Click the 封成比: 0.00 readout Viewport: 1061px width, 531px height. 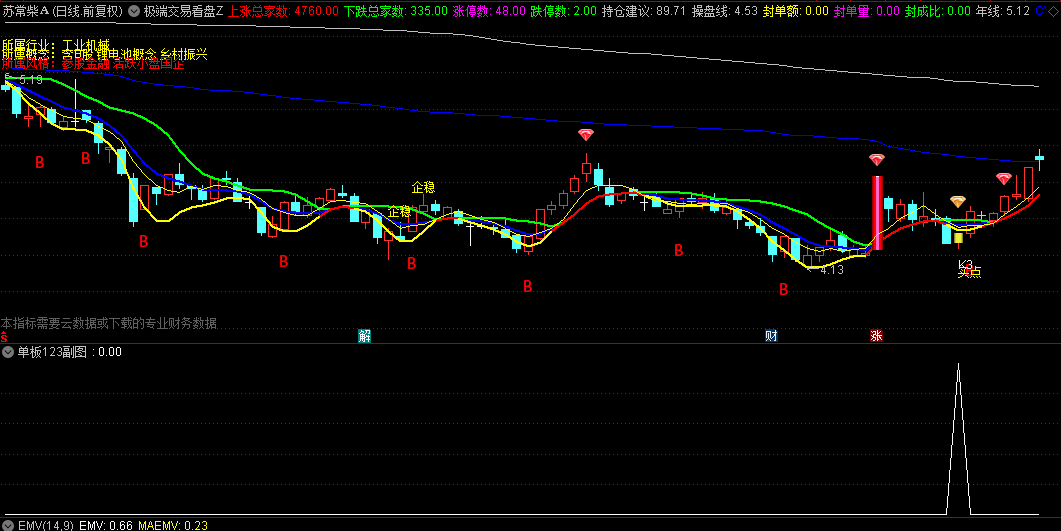click(x=938, y=11)
